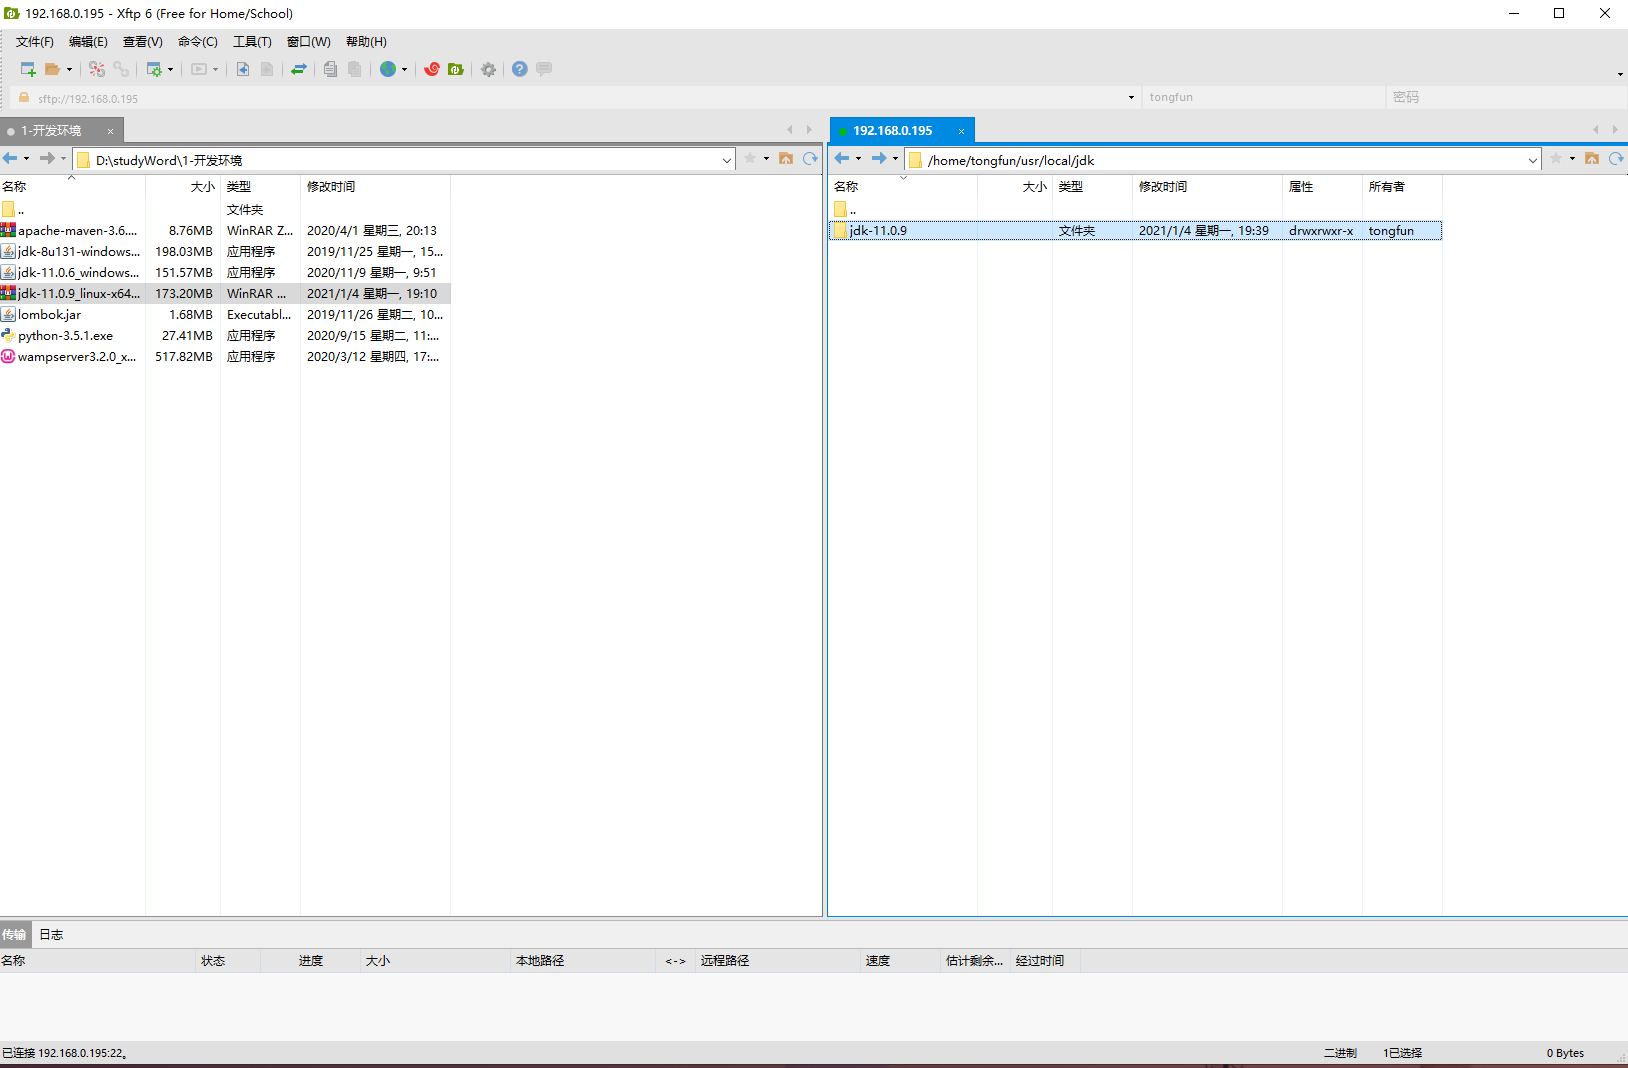Viewport: 1628px width, 1068px height.
Task: Expand local back history dropdown arrow
Action: 26,159
